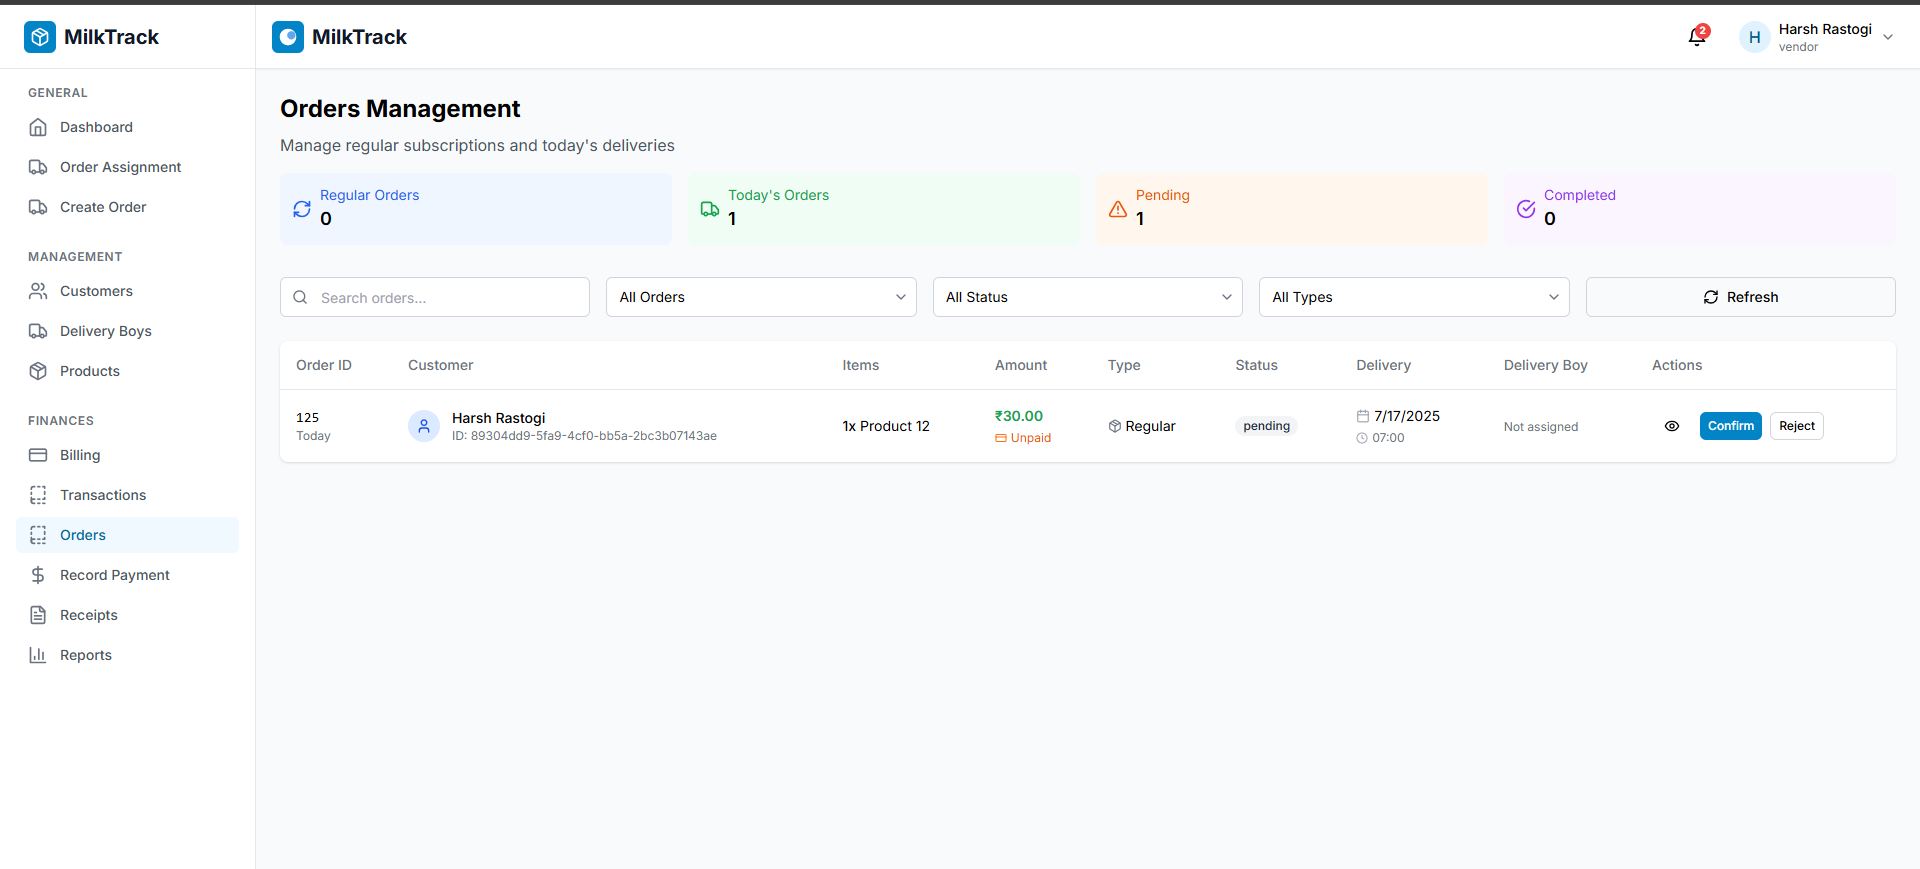Viewport: 1920px width, 869px height.
Task: Click the notification bell icon
Action: (1697, 37)
